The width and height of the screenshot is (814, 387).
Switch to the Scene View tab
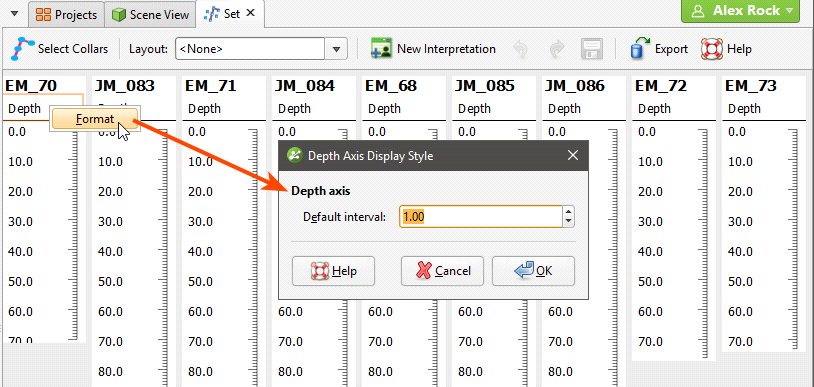point(150,14)
